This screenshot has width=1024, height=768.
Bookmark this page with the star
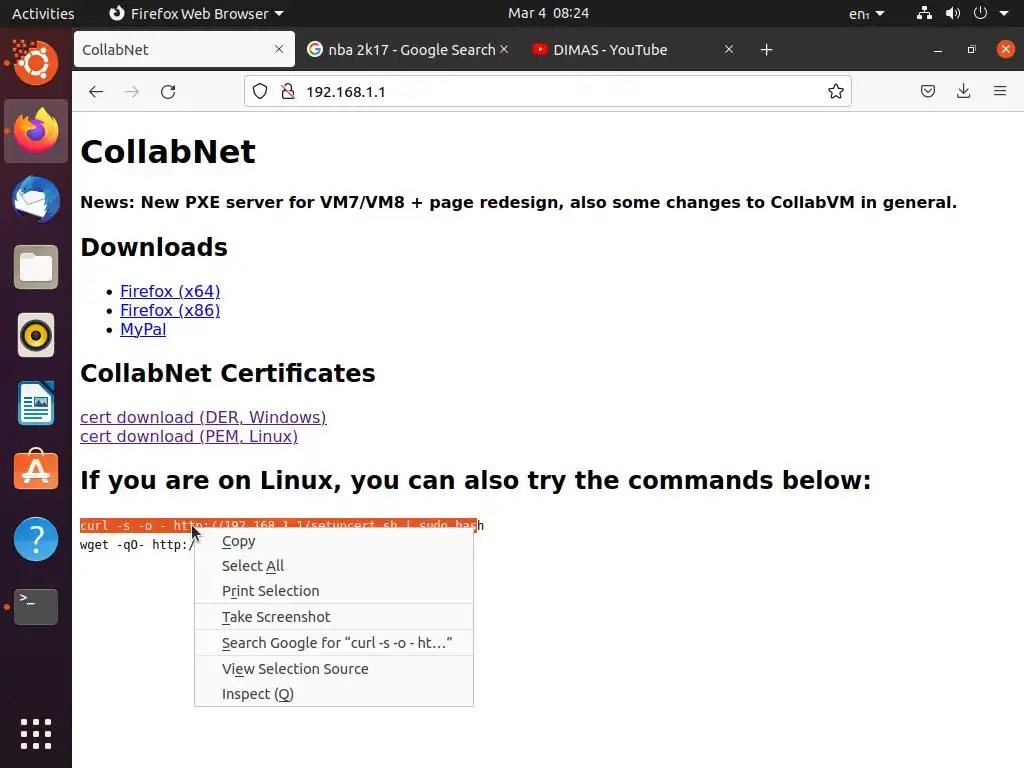pos(835,91)
